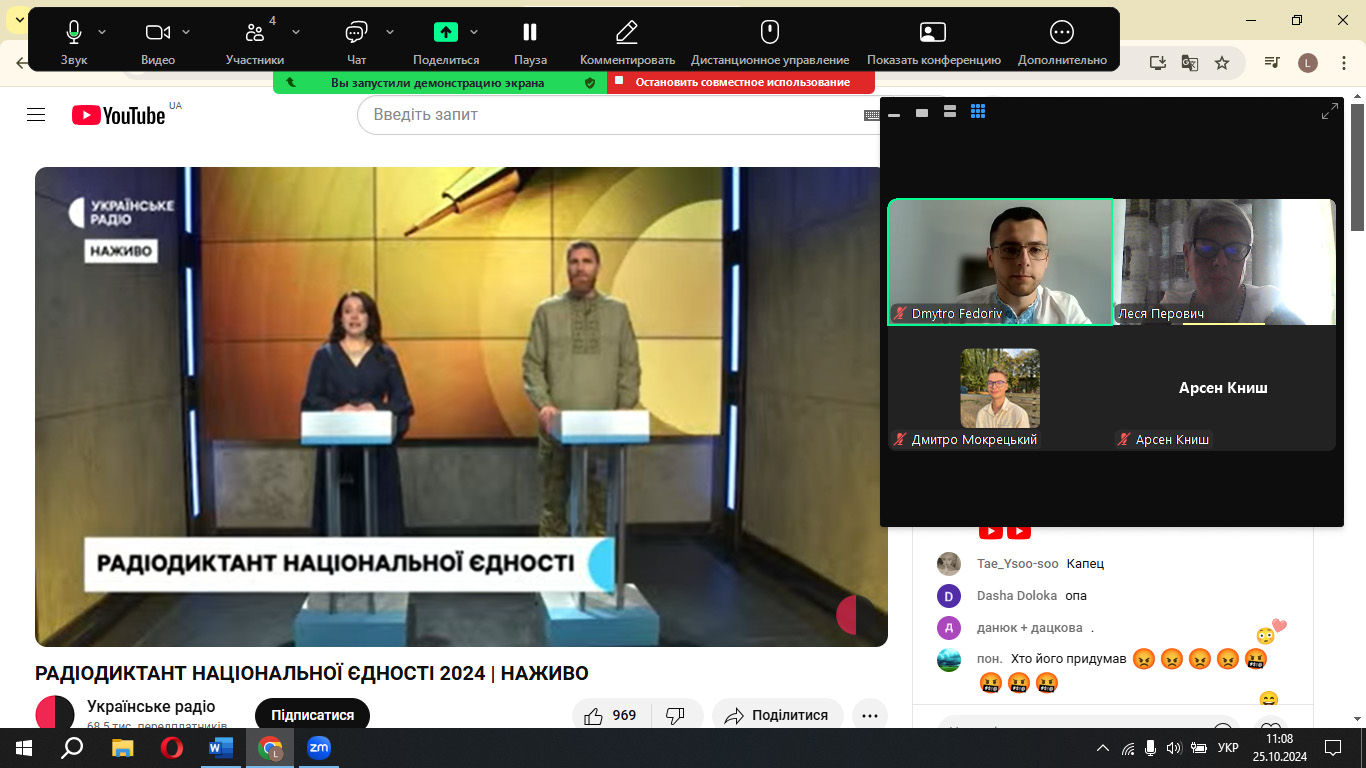Select the Комментировать annotation pencil
Viewport: 1366px width, 768px height.
[627, 33]
